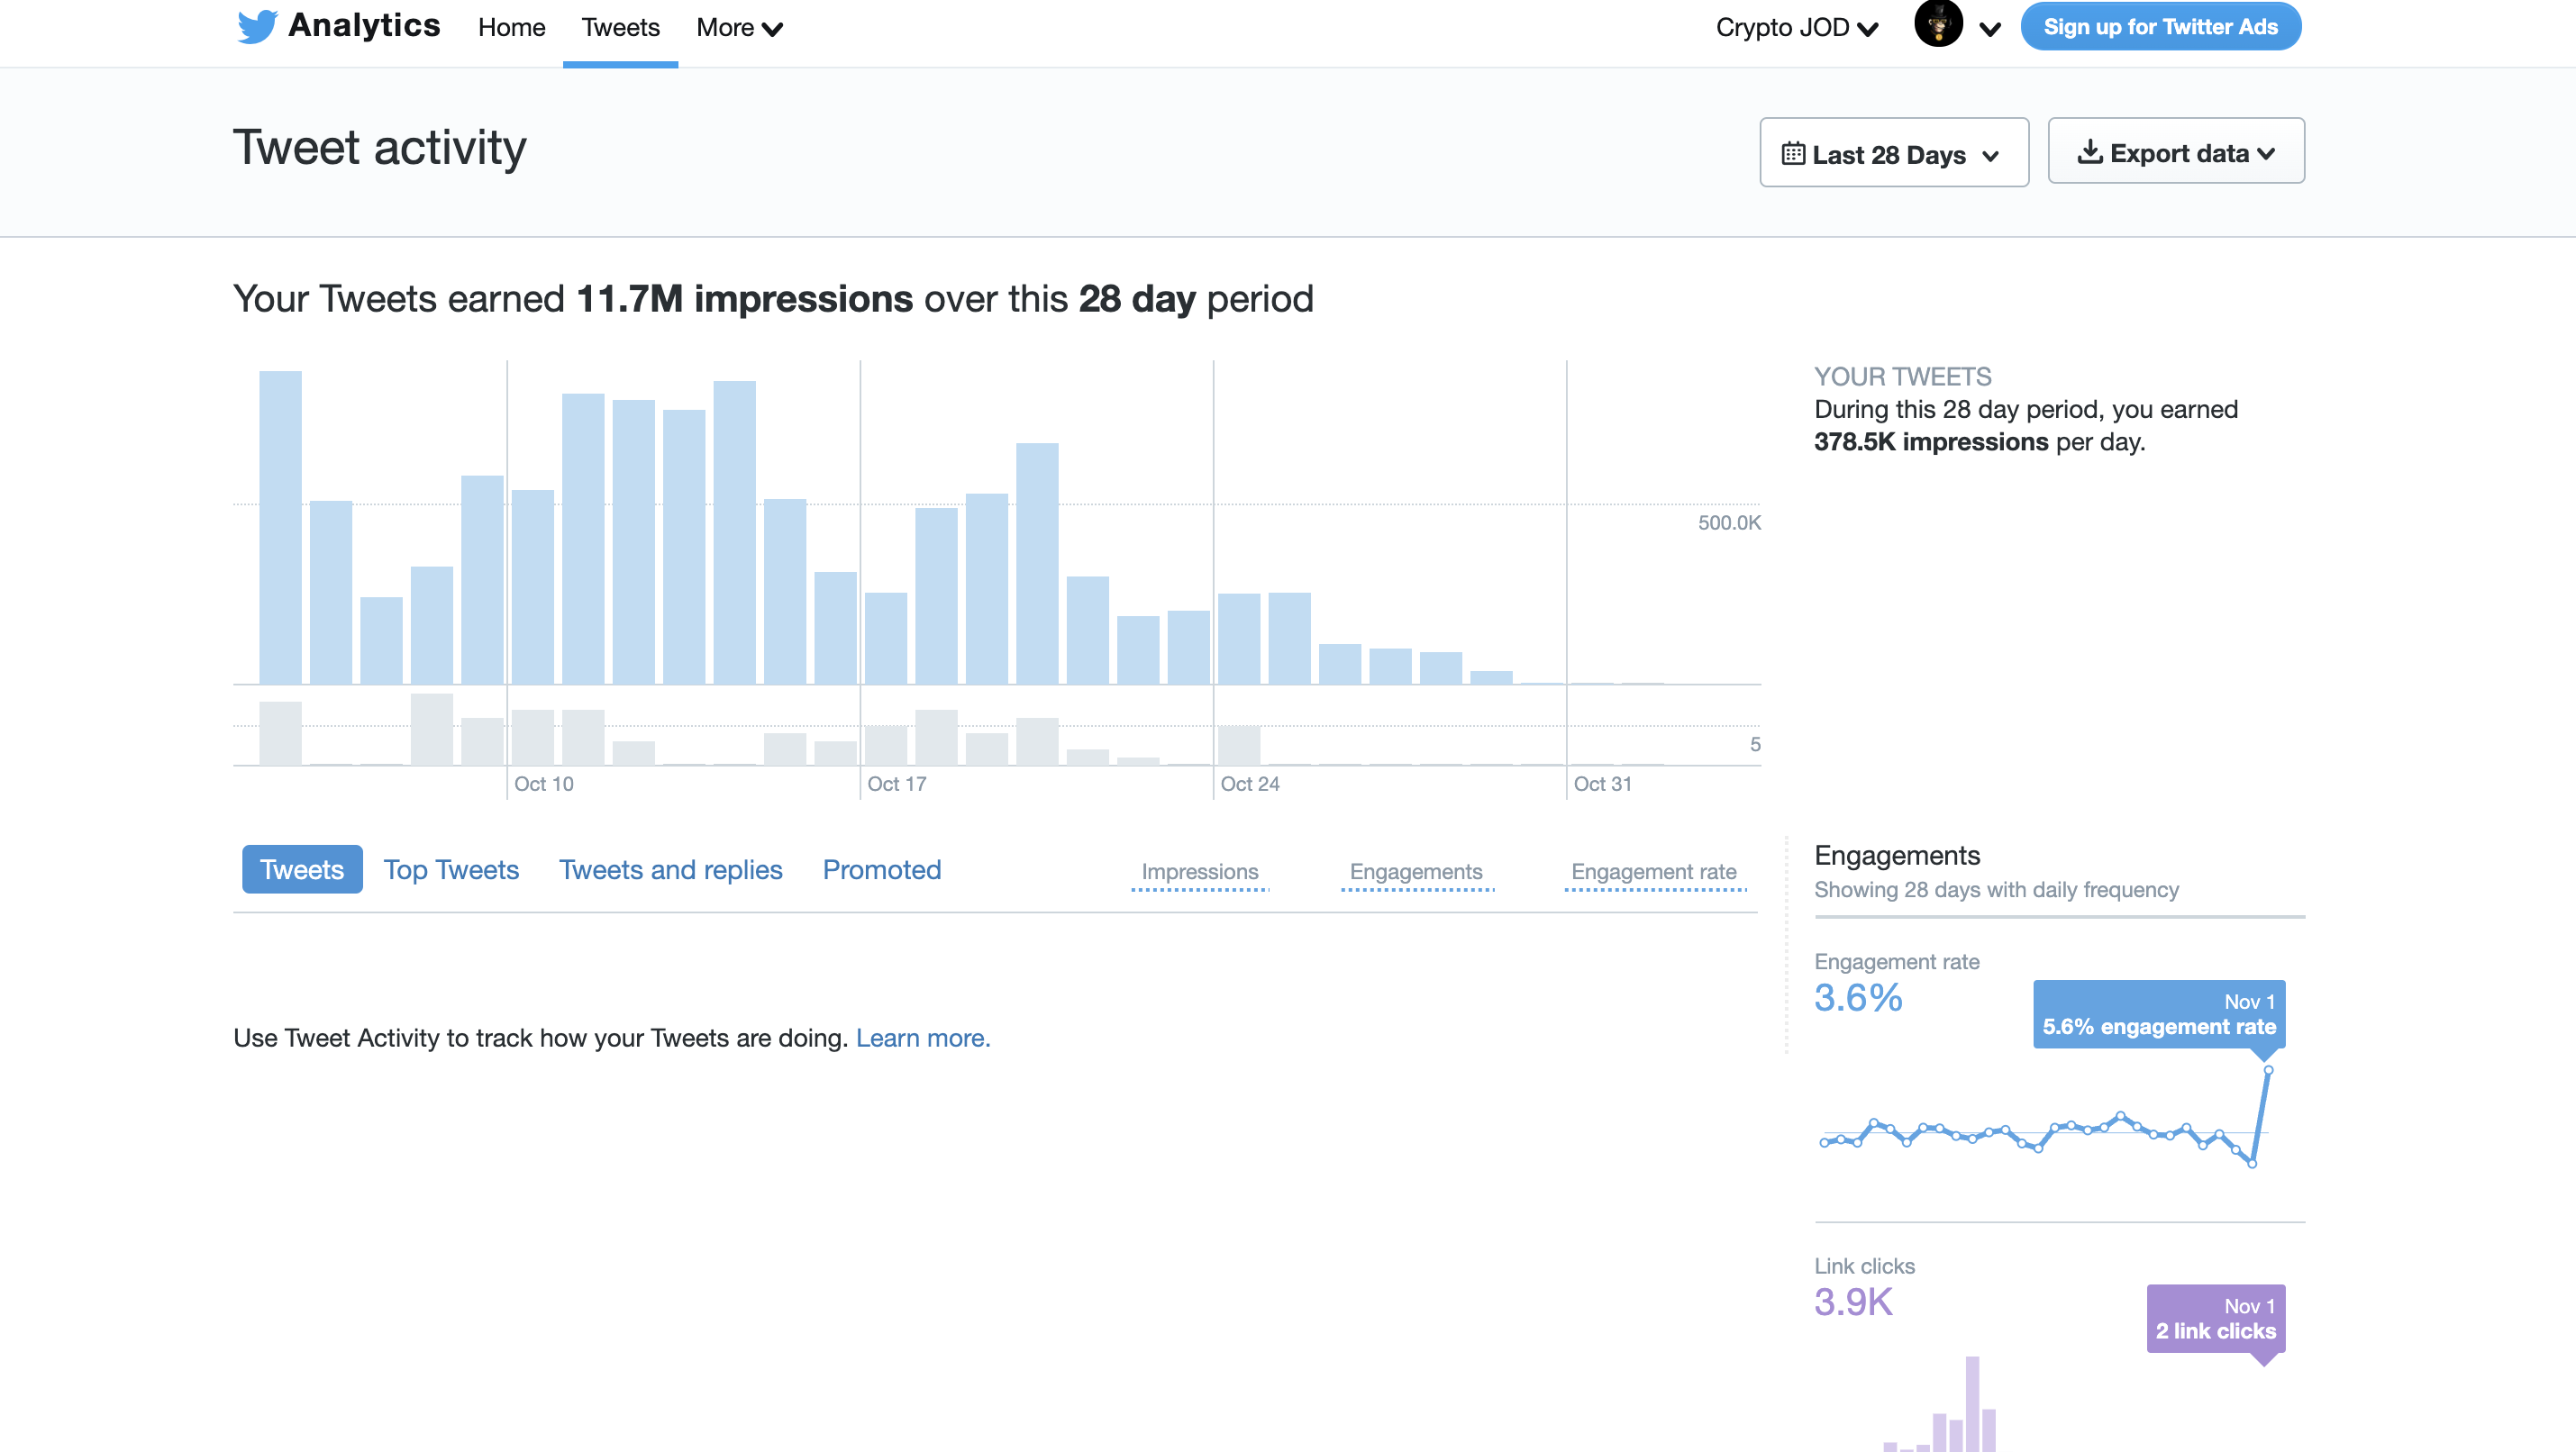Open the Crypto JOD account dropdown
Image resolution: width=2576 pixels, height=1452 pixels.
point(1796,28)
